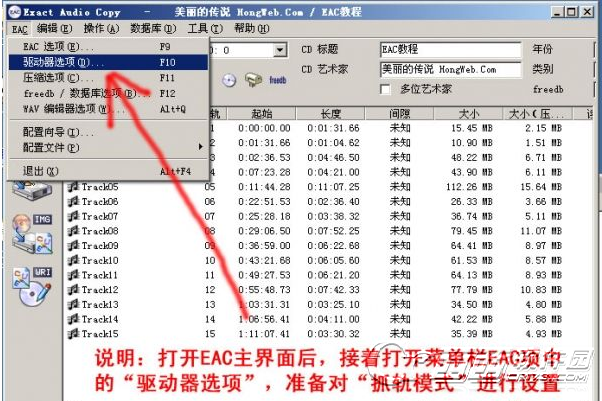Open the 编辑(E) menu
This screenshot has height=401, width=602.
pyautogui.click(x=54, y=29)
